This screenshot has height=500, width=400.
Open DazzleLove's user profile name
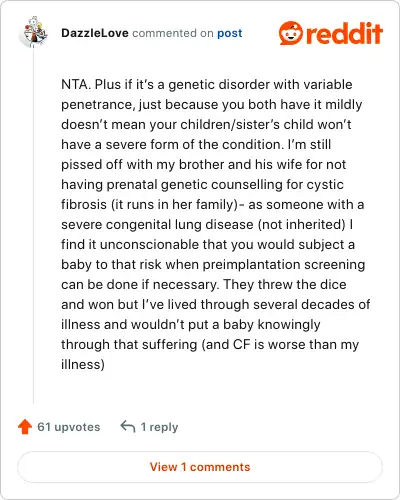(x=95, y=33)
